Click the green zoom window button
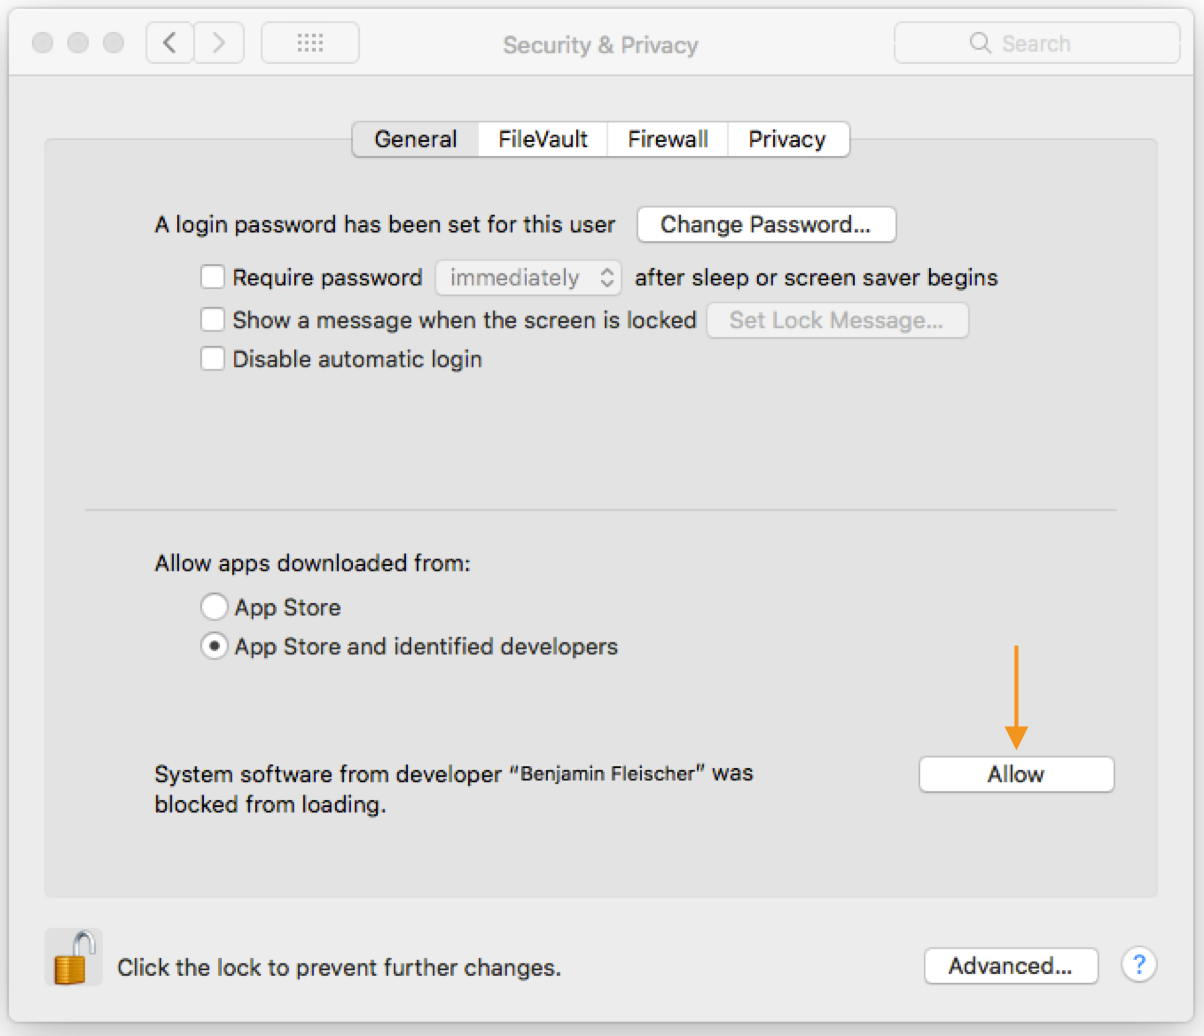The image size is (1204, 1036). [114, 43]
